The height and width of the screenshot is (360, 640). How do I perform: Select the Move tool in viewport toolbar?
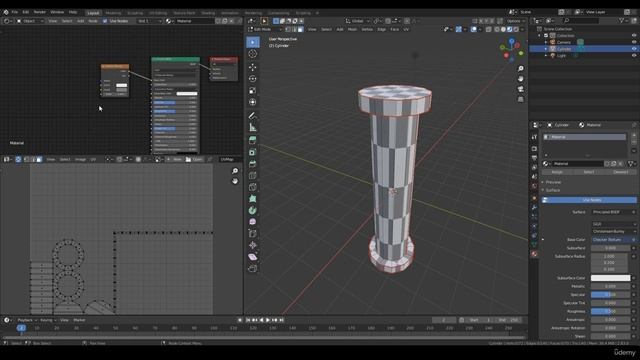(x=253, y=67)
